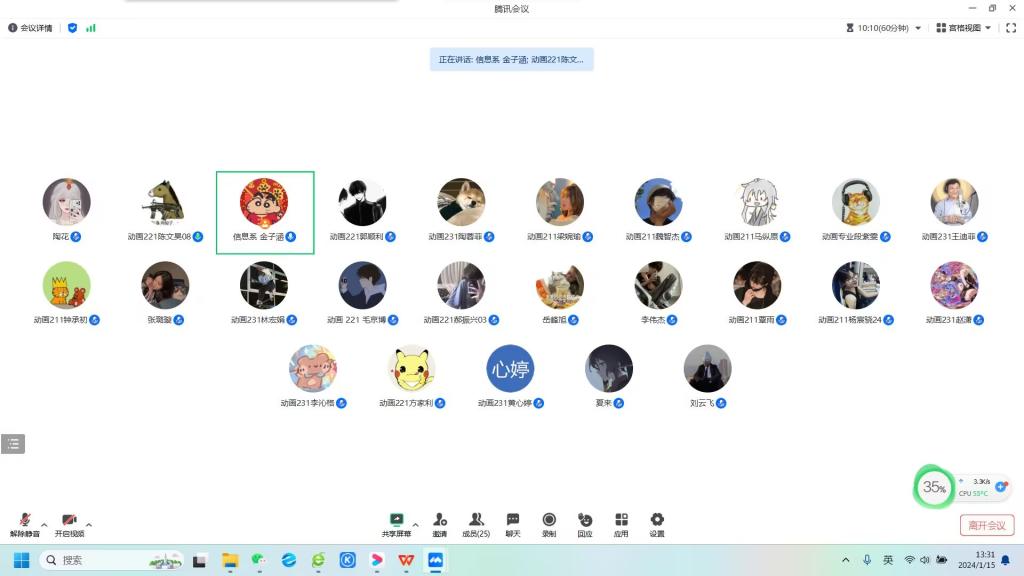Expand video options arrow beside 开启视频
This screenshot has width=1024, height=576.
click(89, 524)
